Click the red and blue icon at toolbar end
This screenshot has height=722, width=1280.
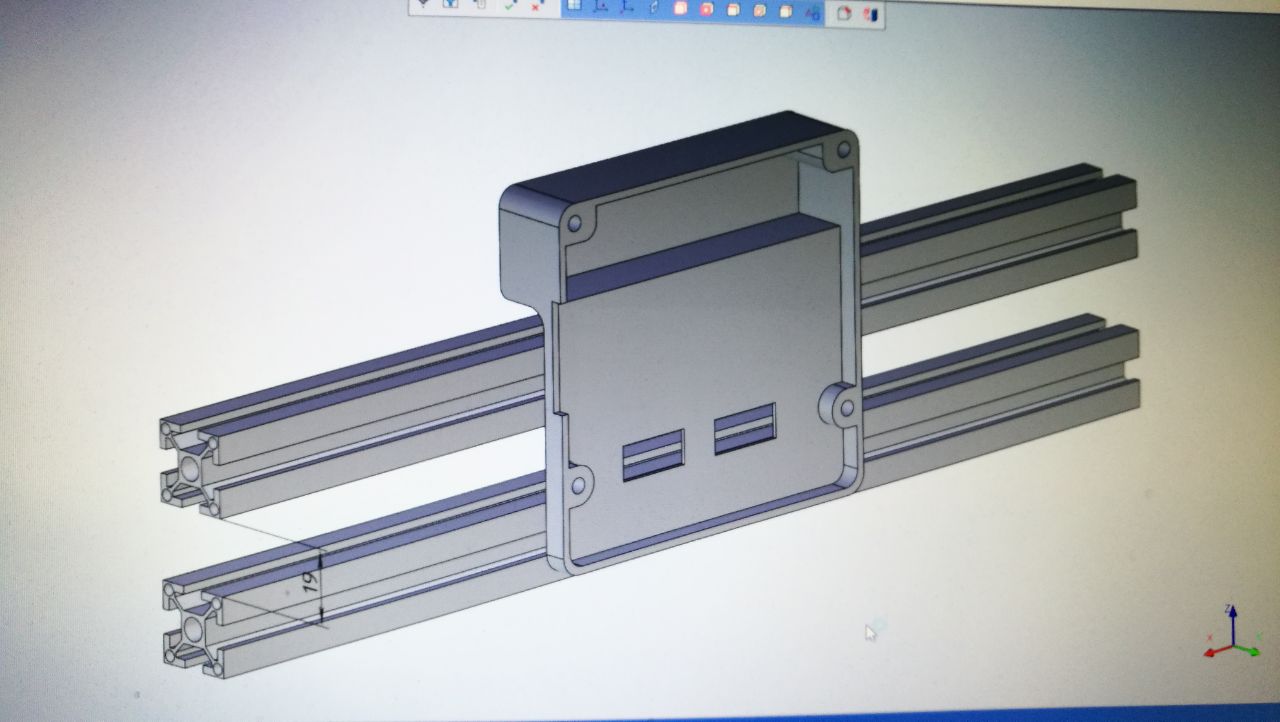[x=872, y=15]
